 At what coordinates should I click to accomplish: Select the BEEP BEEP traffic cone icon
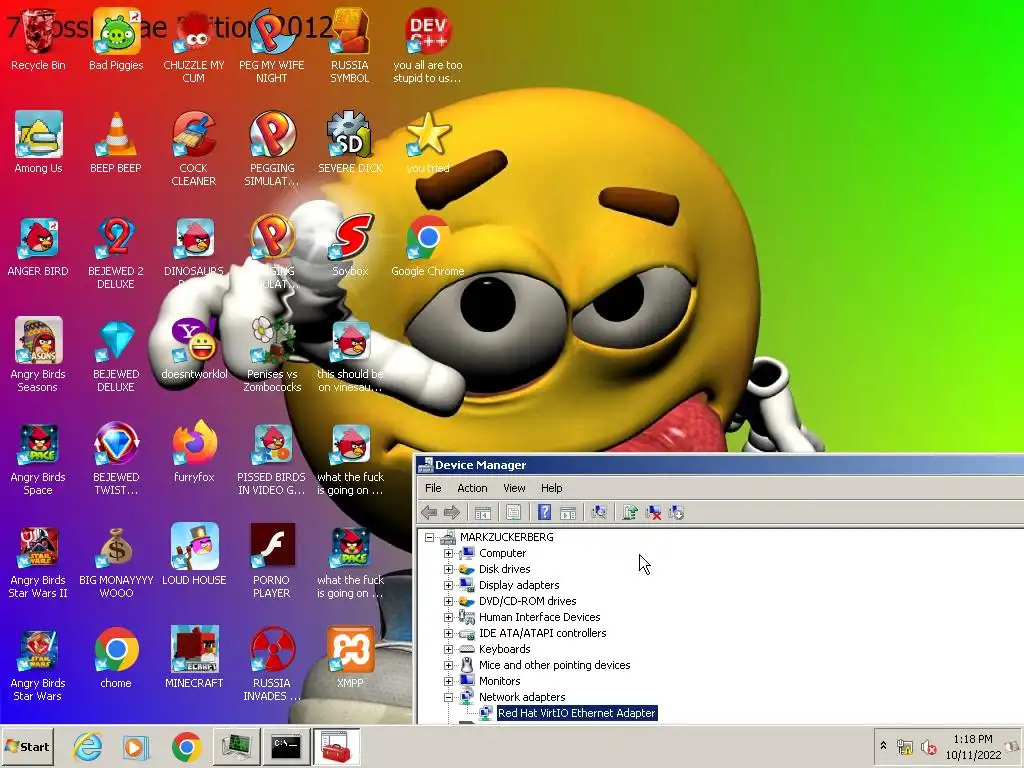(116, 142)
